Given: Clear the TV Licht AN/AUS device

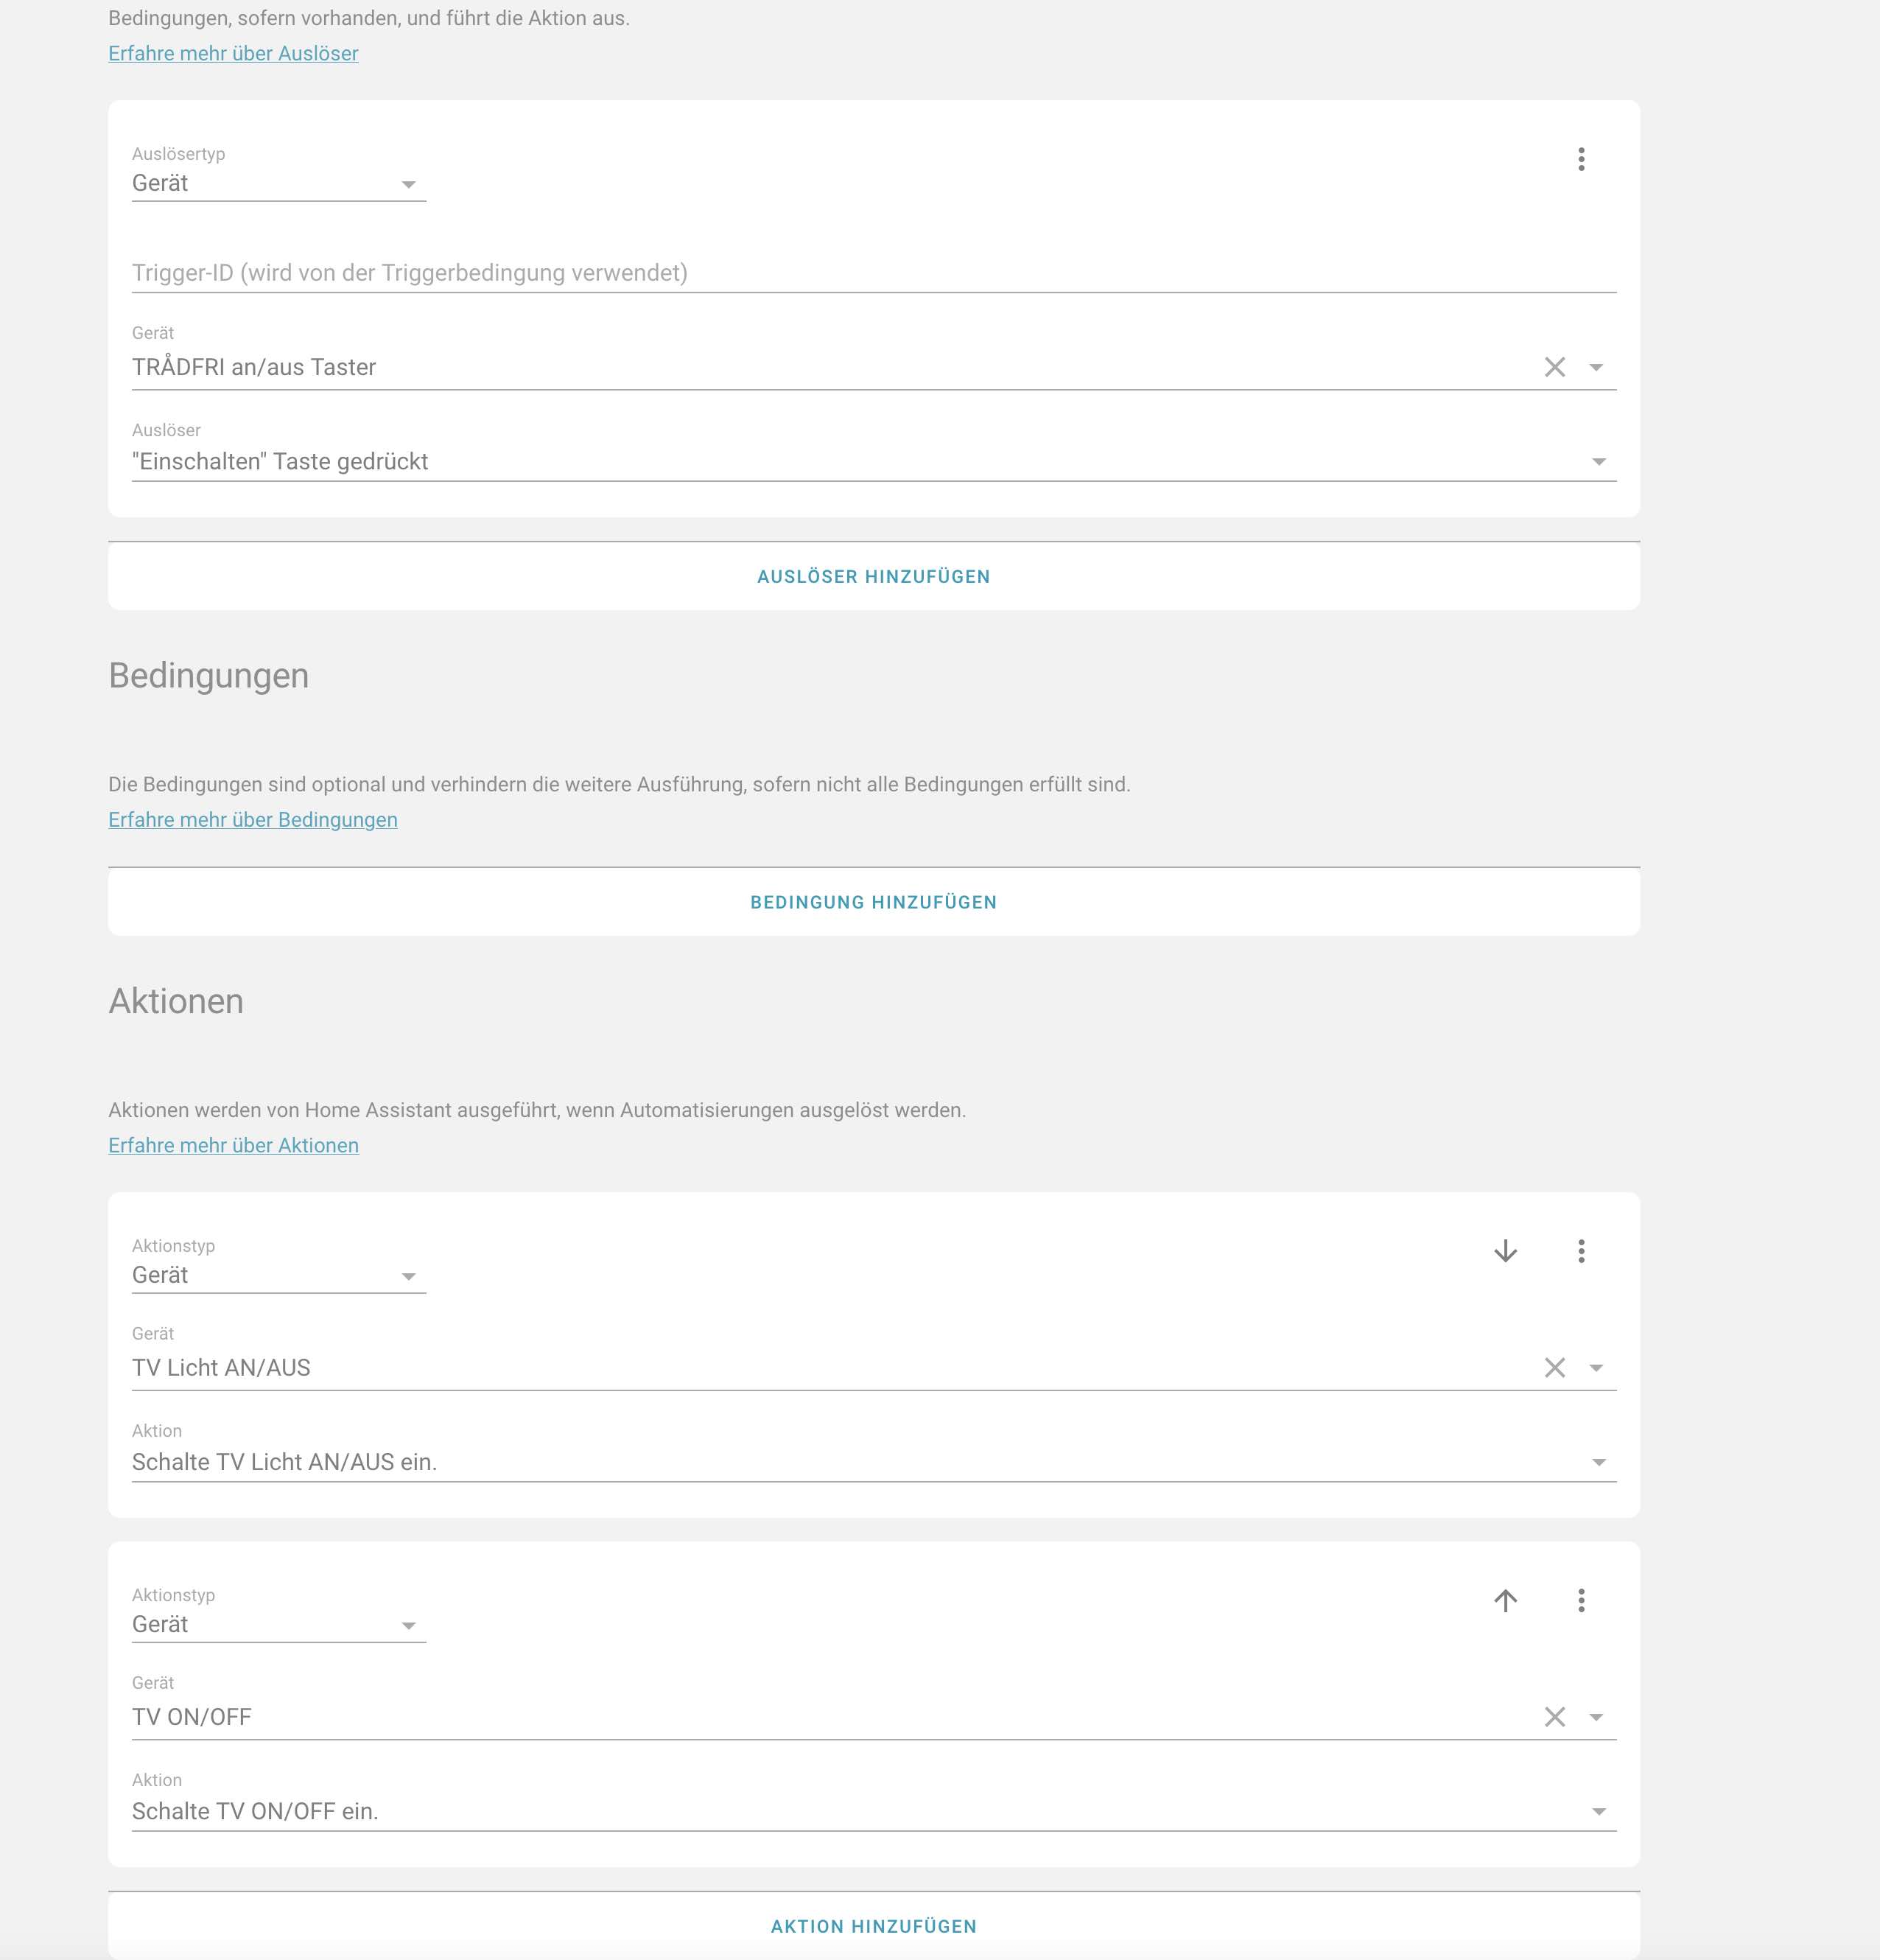Looking at the screenshot, I should coord(1554,1367).
